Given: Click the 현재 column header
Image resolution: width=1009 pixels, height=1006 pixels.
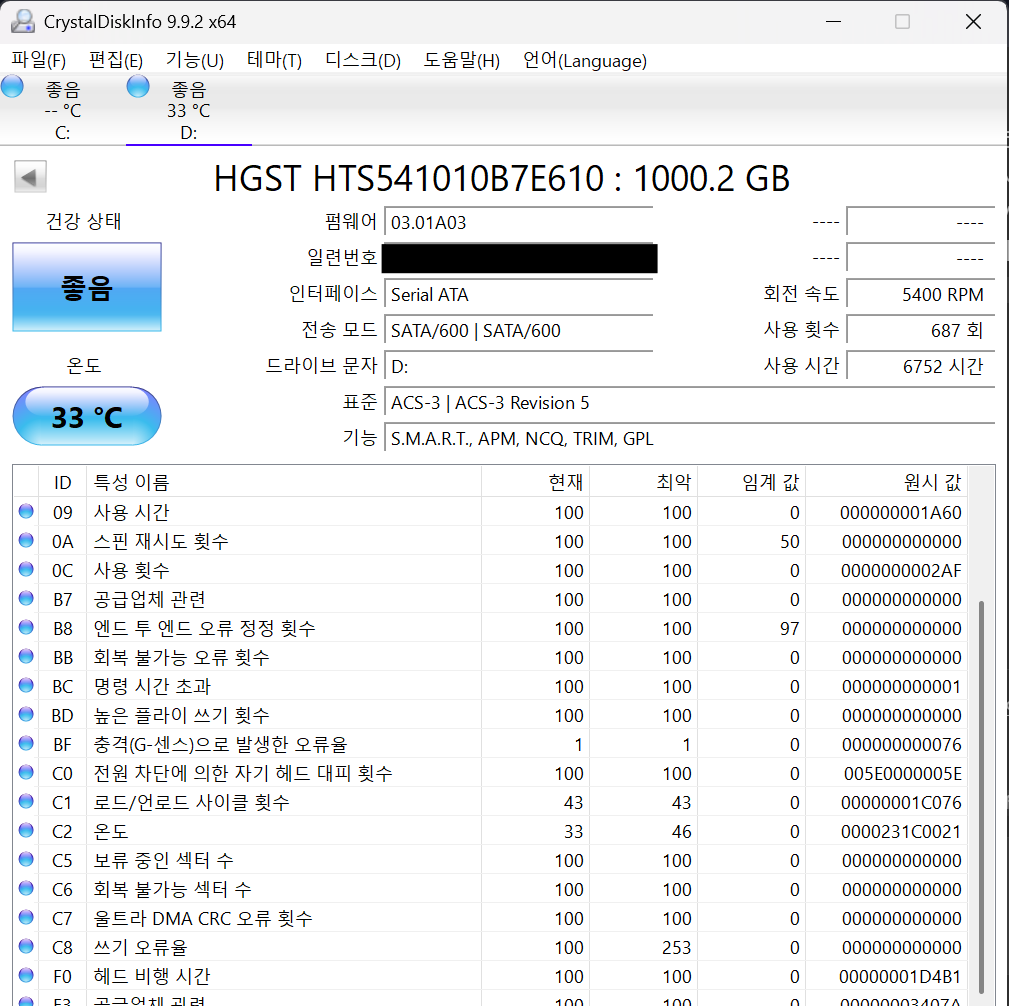Looking at the screenshot, I should pyautogui.click(x=535, y=481).
